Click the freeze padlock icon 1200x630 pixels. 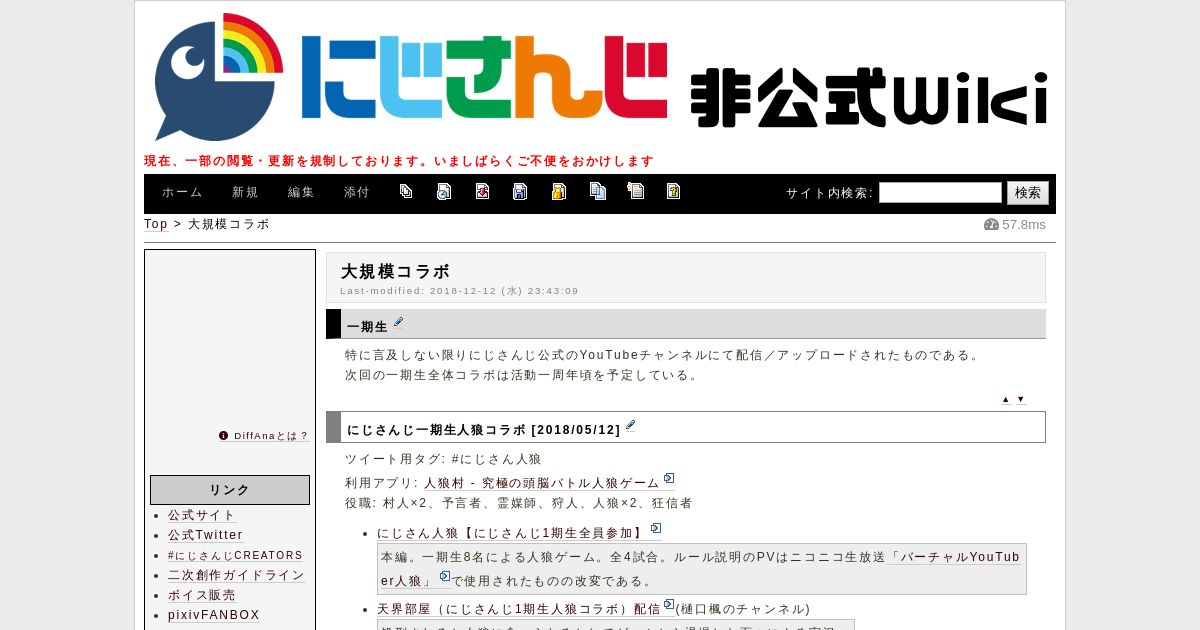(559, 191)
